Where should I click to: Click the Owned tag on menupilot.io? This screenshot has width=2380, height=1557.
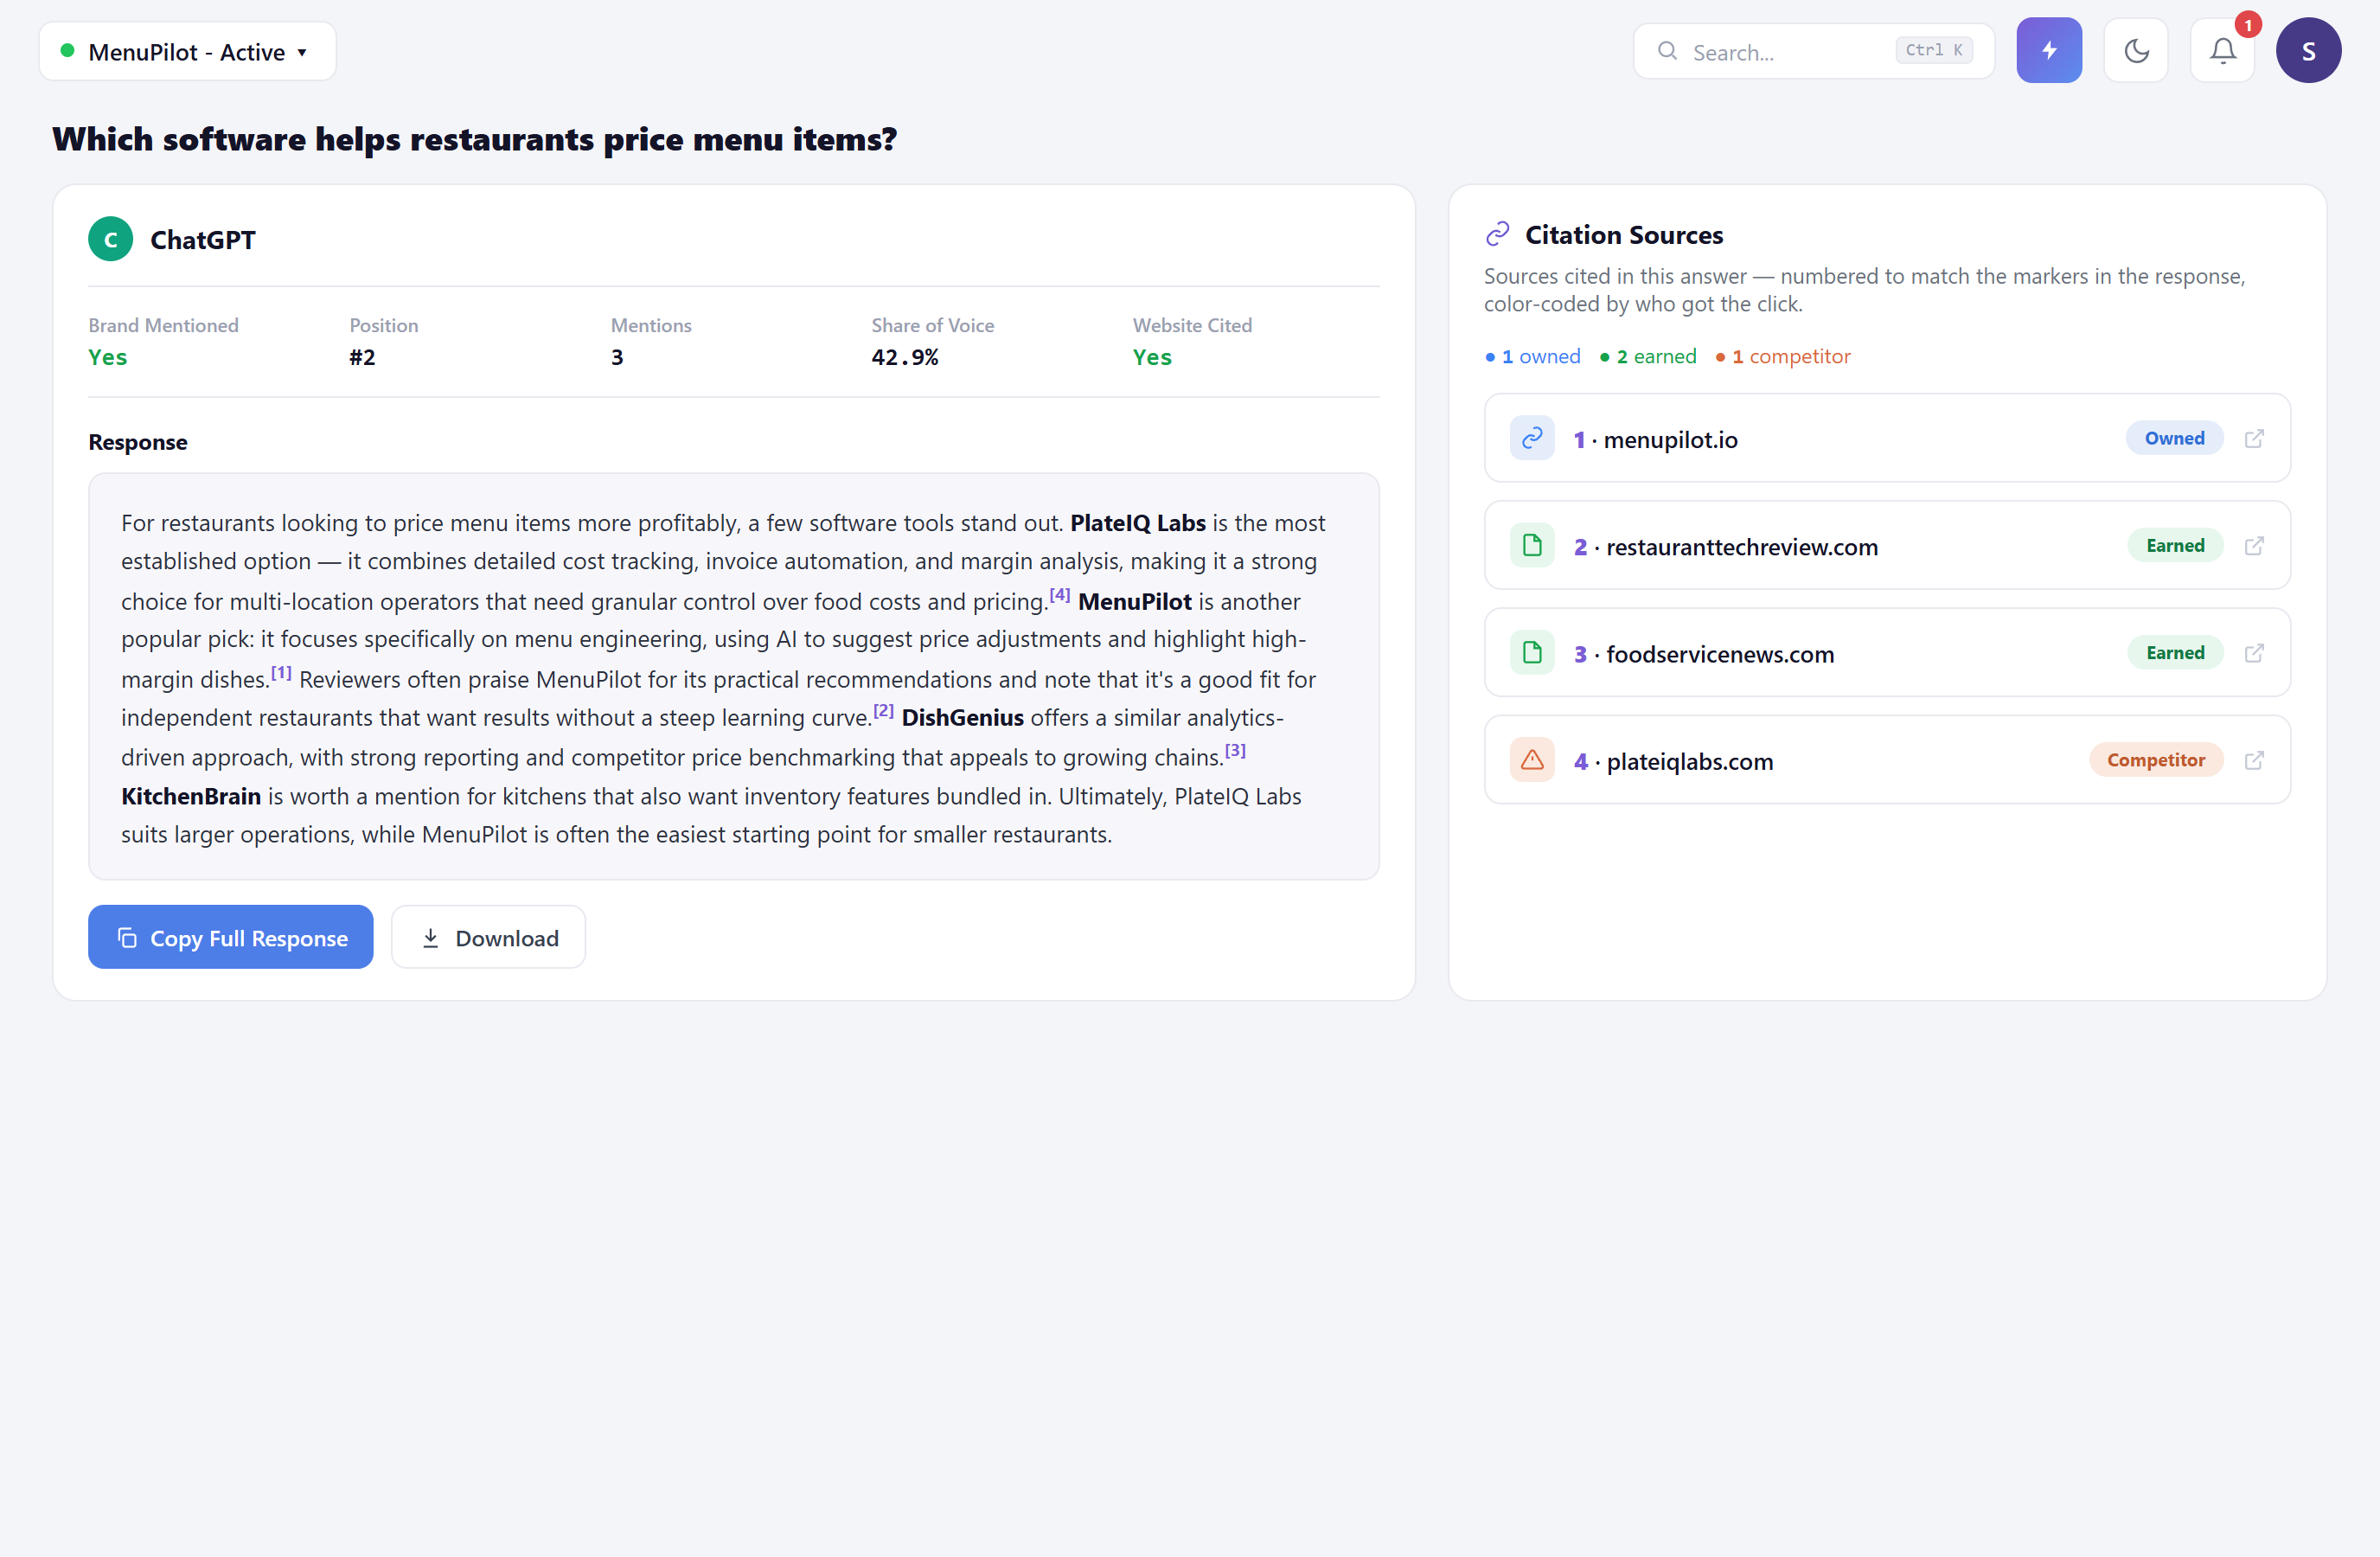2174,438
